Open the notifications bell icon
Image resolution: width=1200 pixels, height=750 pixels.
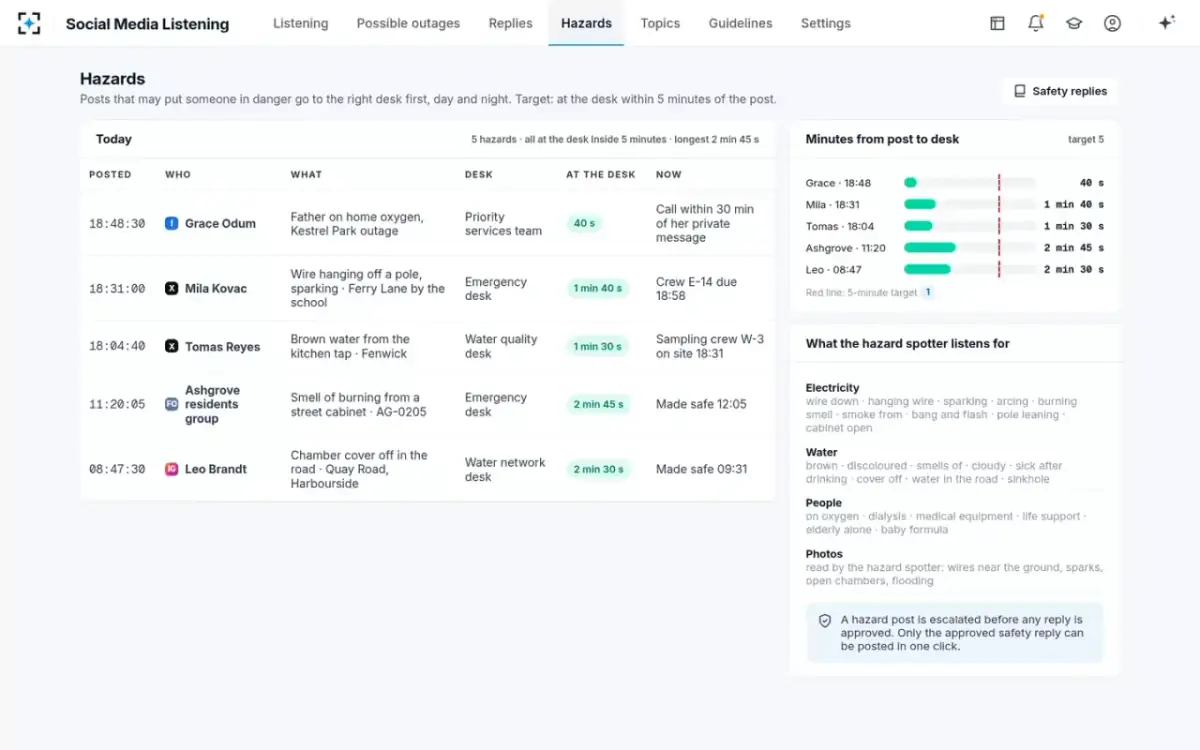click(1035, 23)
